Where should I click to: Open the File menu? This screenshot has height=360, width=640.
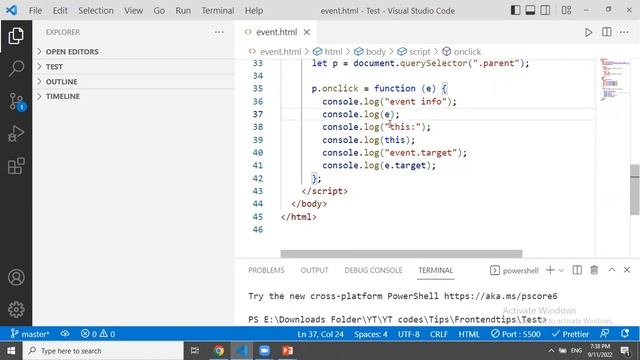pos(35,11)
